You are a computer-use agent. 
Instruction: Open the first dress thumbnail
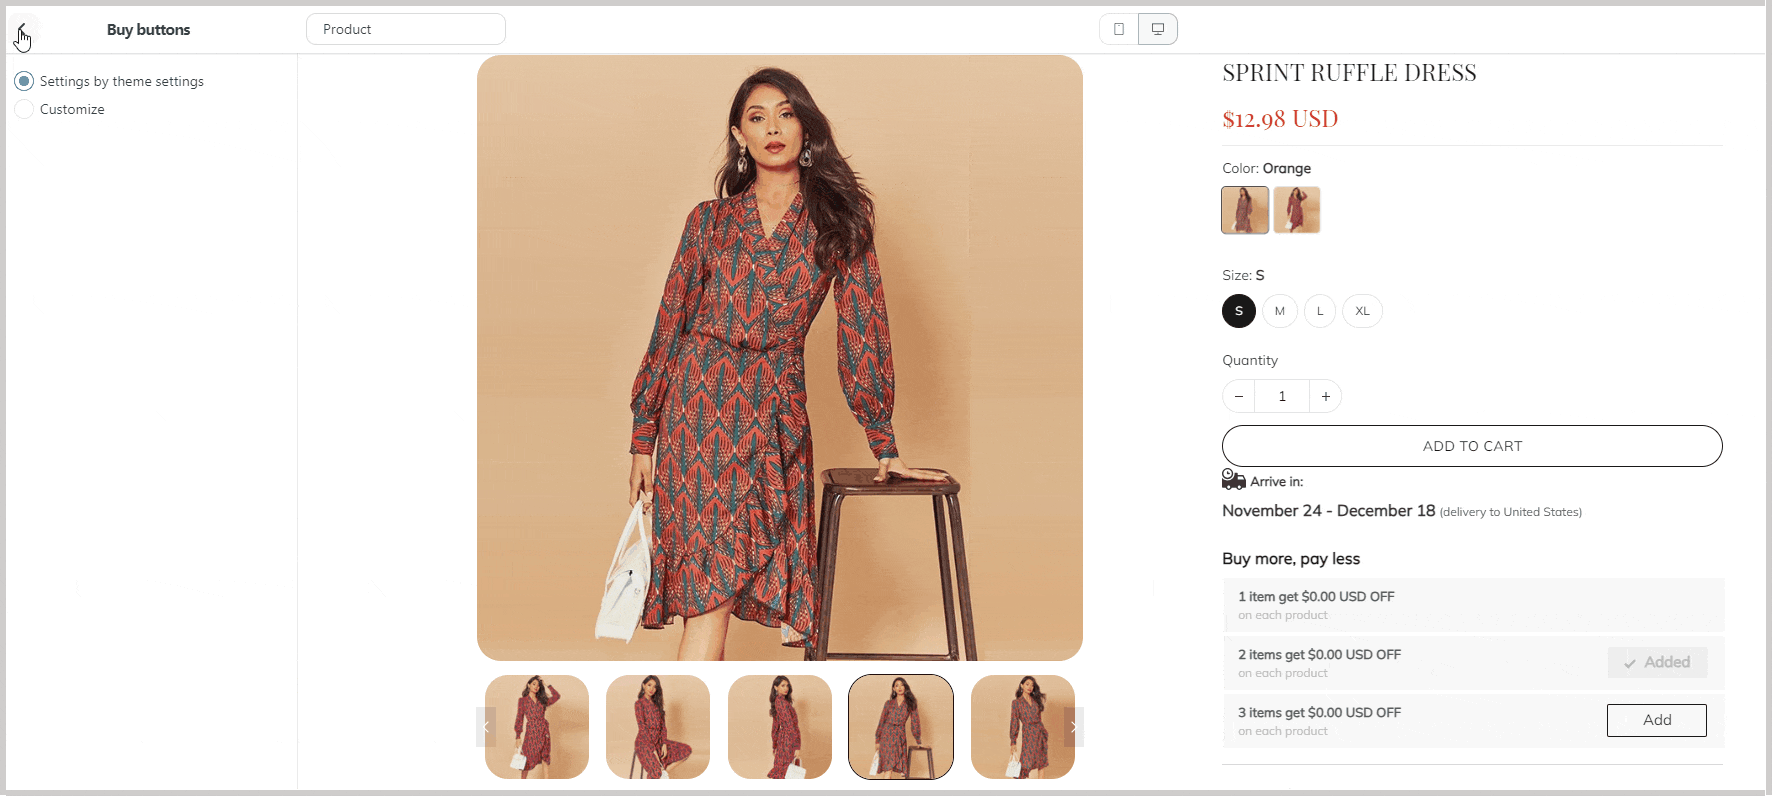(537, 727)
